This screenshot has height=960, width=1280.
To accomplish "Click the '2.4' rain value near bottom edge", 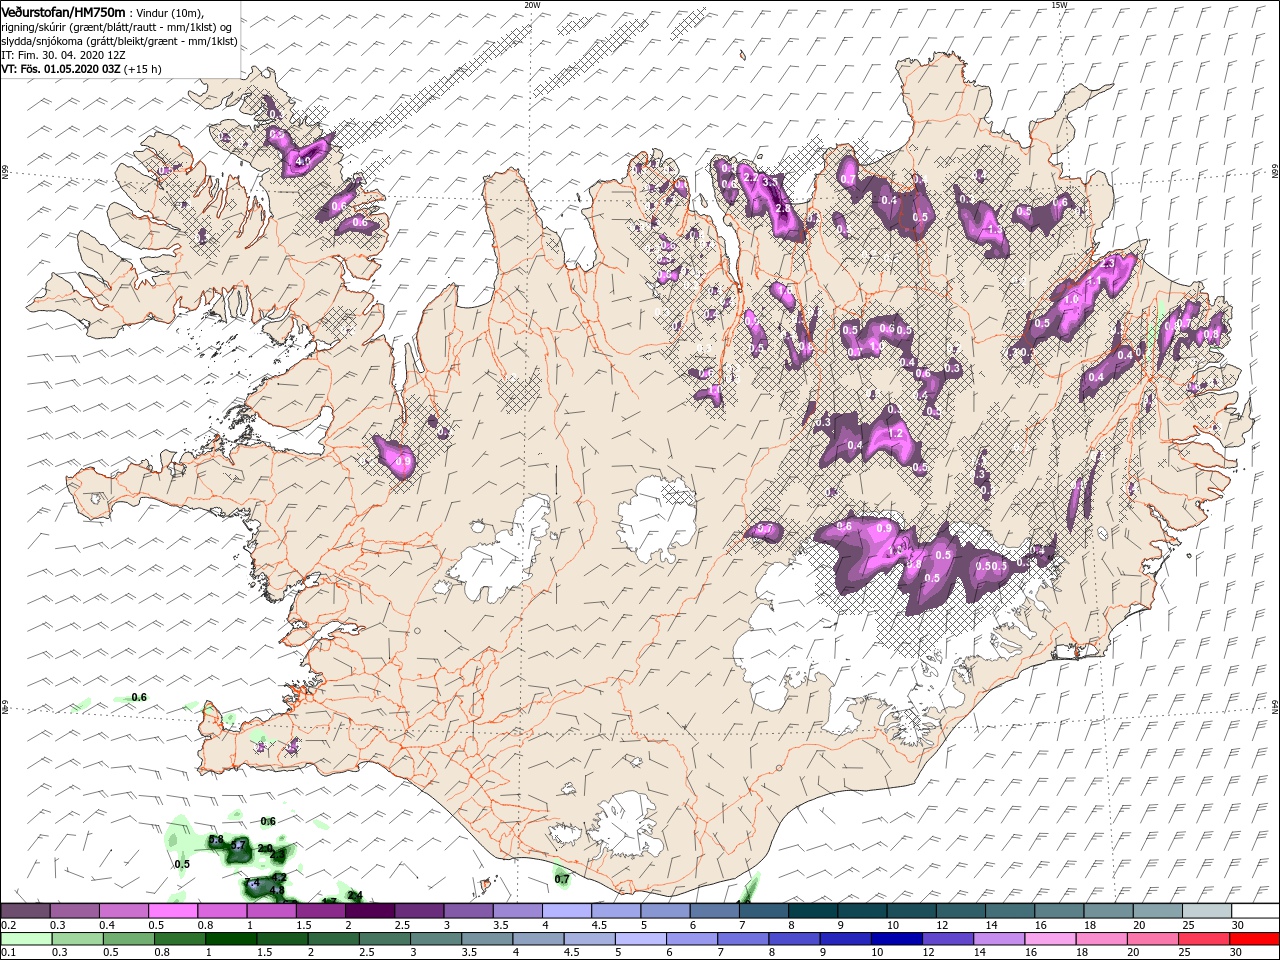I will (354, 895).
